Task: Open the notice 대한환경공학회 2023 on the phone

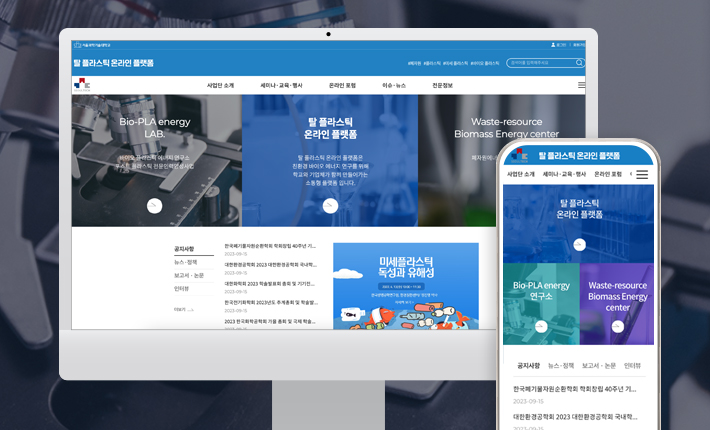Action: click(x=575, y=417)
